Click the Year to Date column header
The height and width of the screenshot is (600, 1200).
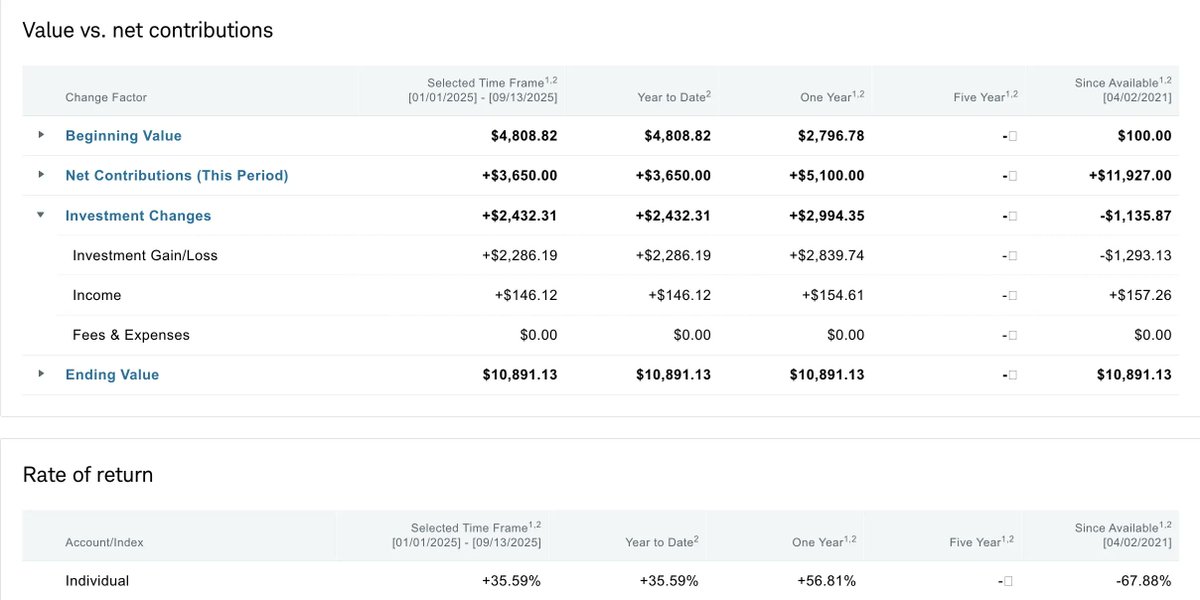671,96
